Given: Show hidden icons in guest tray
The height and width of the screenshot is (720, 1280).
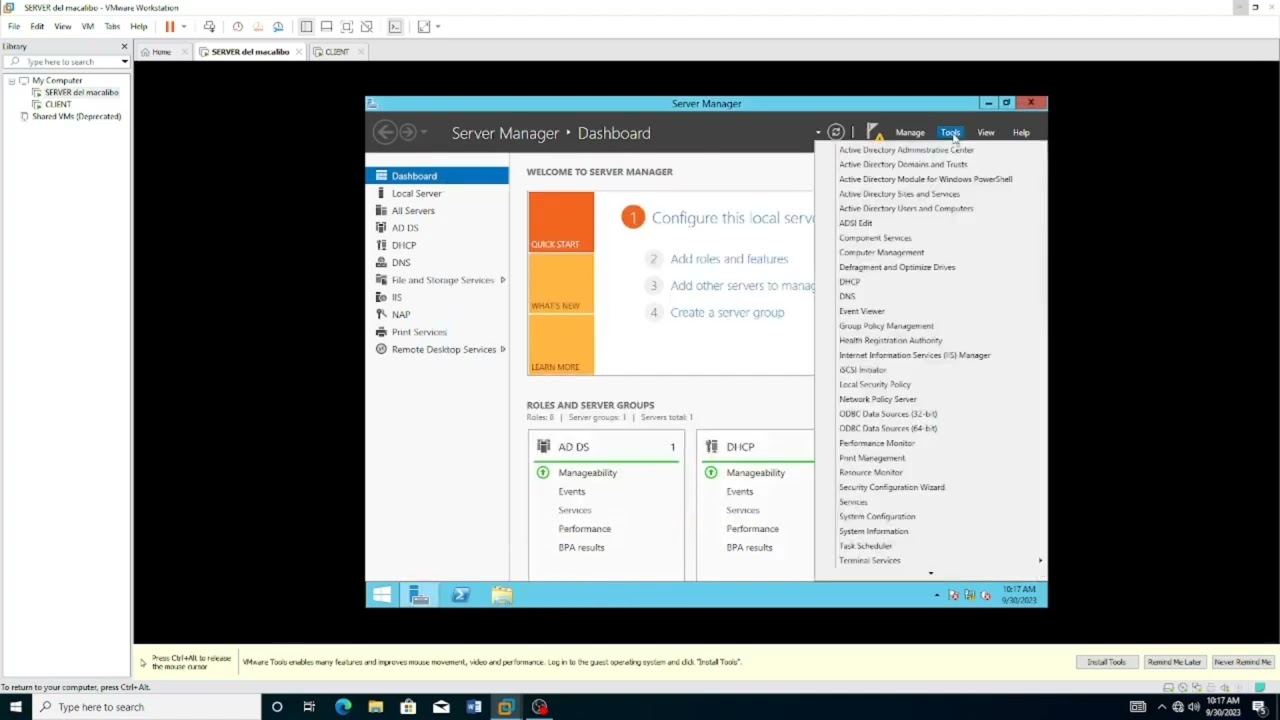Looking at the screenshot, I should [x=937, y=595].
